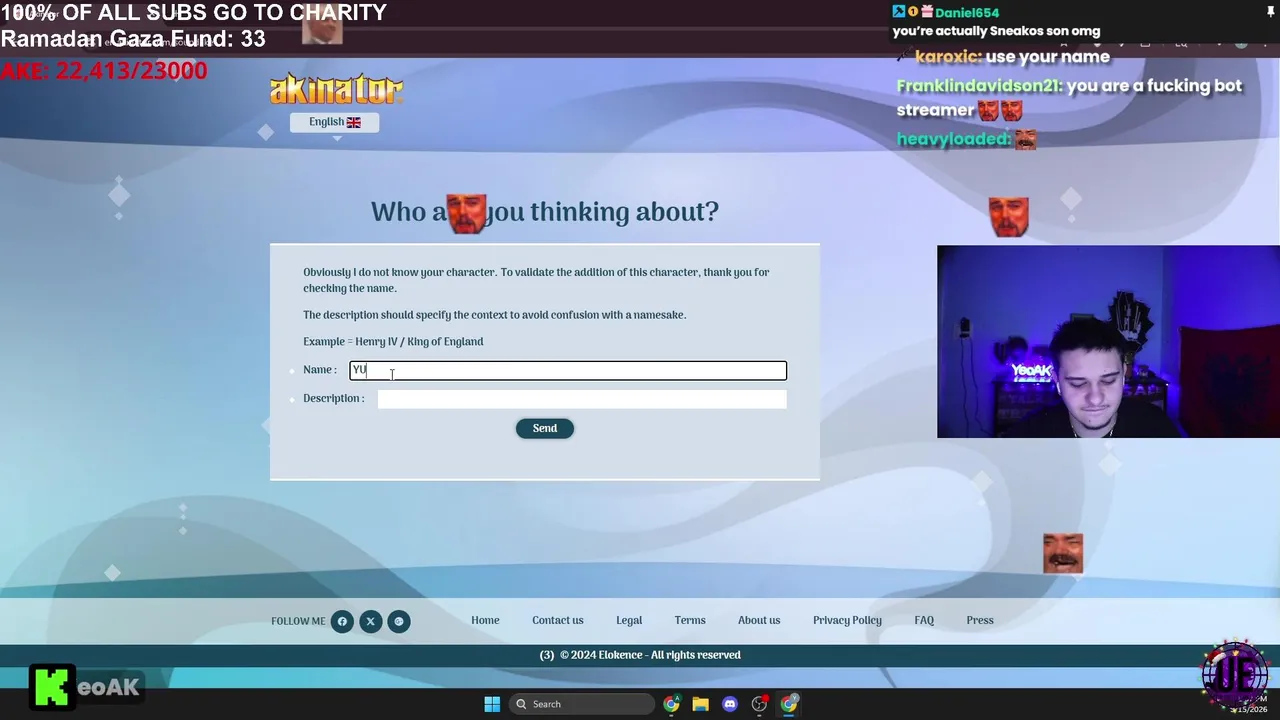Open the Legal footer link
The width and height of the screenshot is (1280, 720).
629,620
